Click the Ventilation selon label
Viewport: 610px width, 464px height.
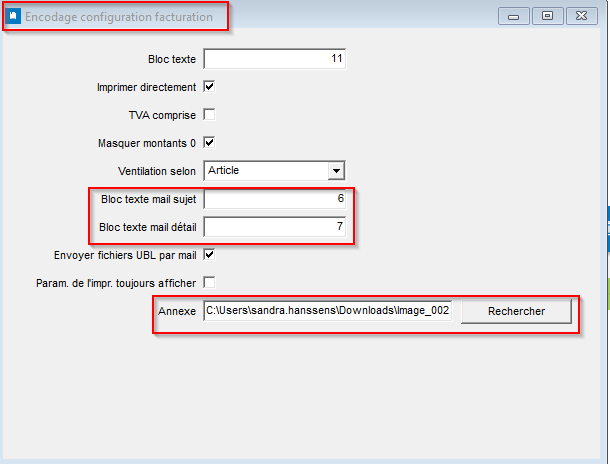[157, 171]
